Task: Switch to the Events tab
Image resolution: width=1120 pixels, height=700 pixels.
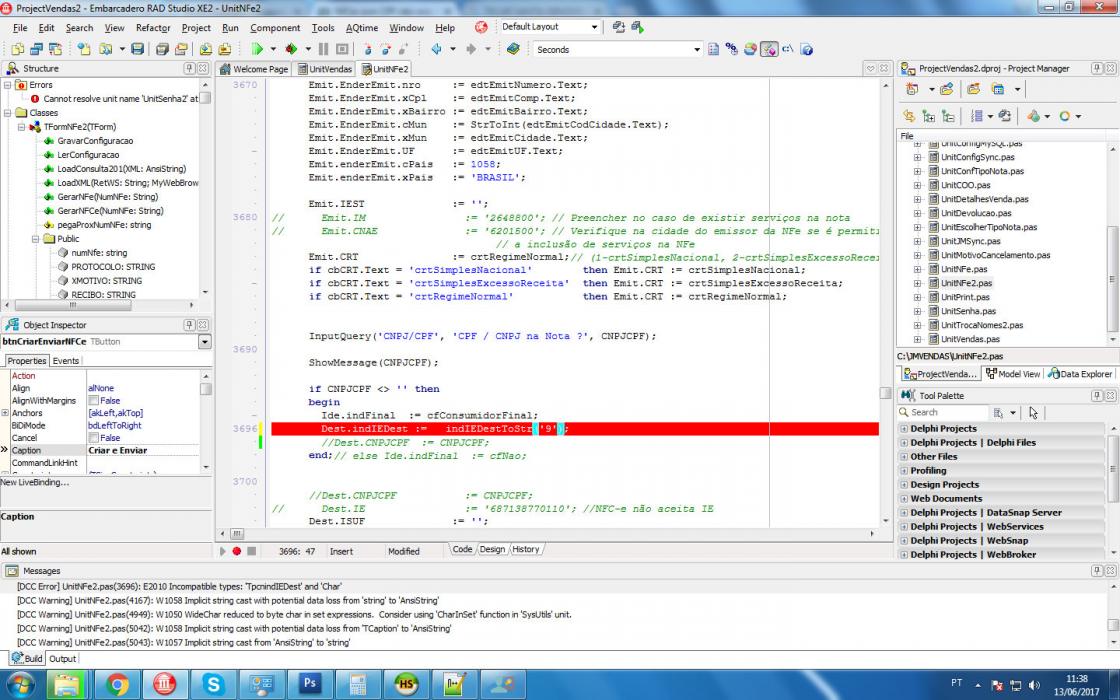Action: click(66, 361)
